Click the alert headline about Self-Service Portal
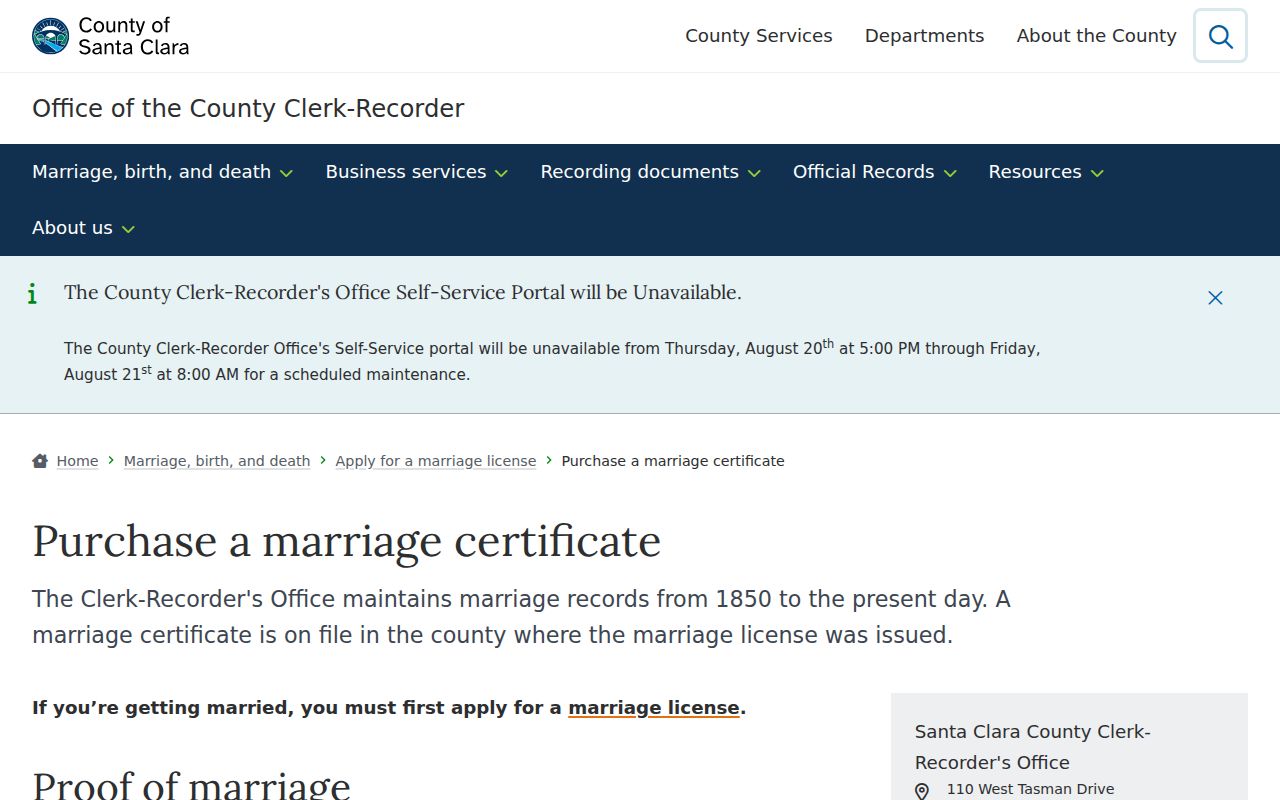This screenshot has height=800, width=1280. pos(403,293)
